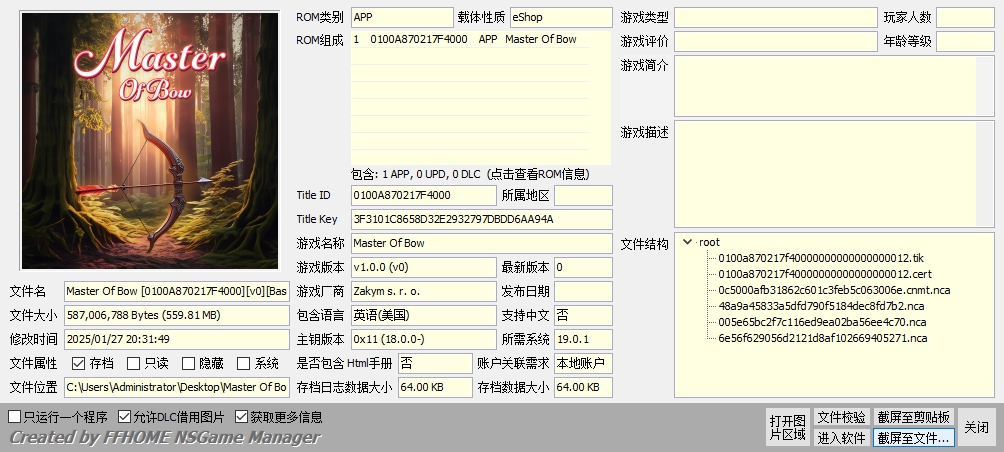The image size is (1004, 452).
Task: Click 打开图片区域 button
Action: click(x=786, y=427)
